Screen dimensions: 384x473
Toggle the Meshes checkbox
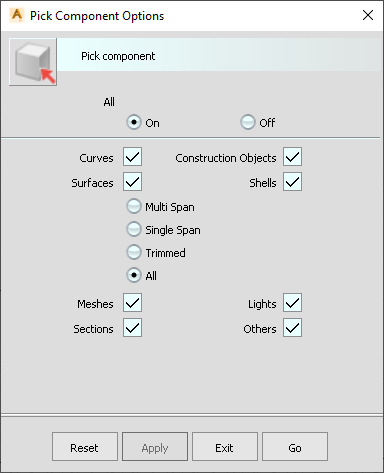pyautogui.click(x=132, y=303)
